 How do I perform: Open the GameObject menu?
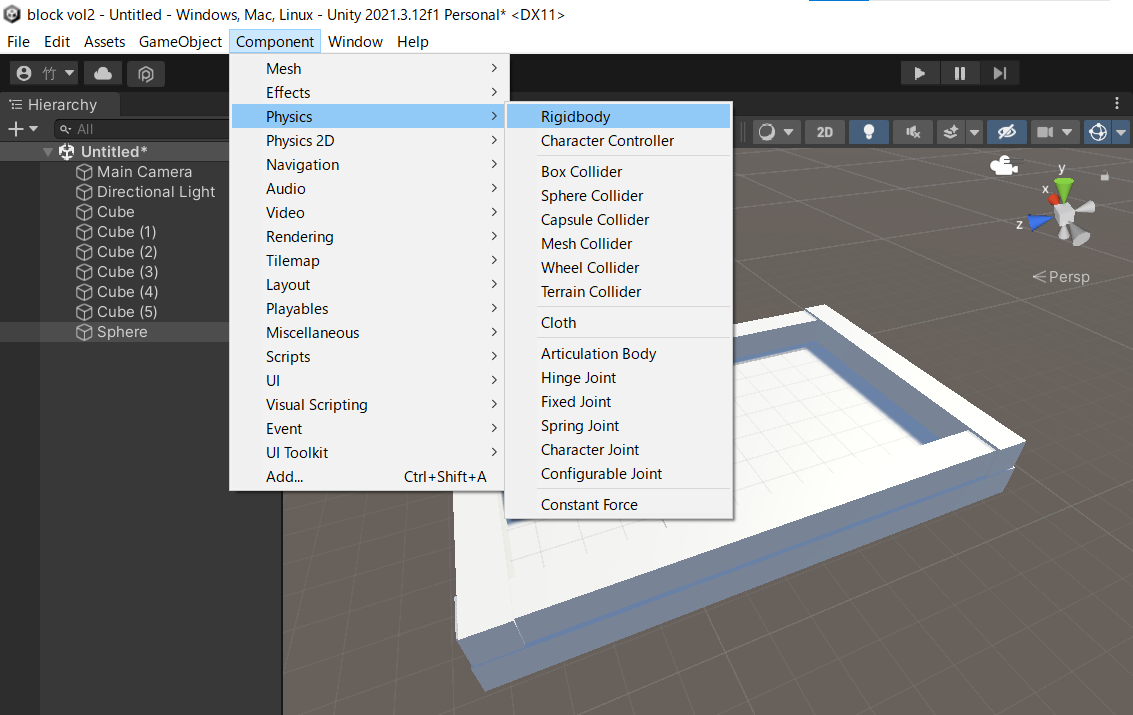[180, 42]
